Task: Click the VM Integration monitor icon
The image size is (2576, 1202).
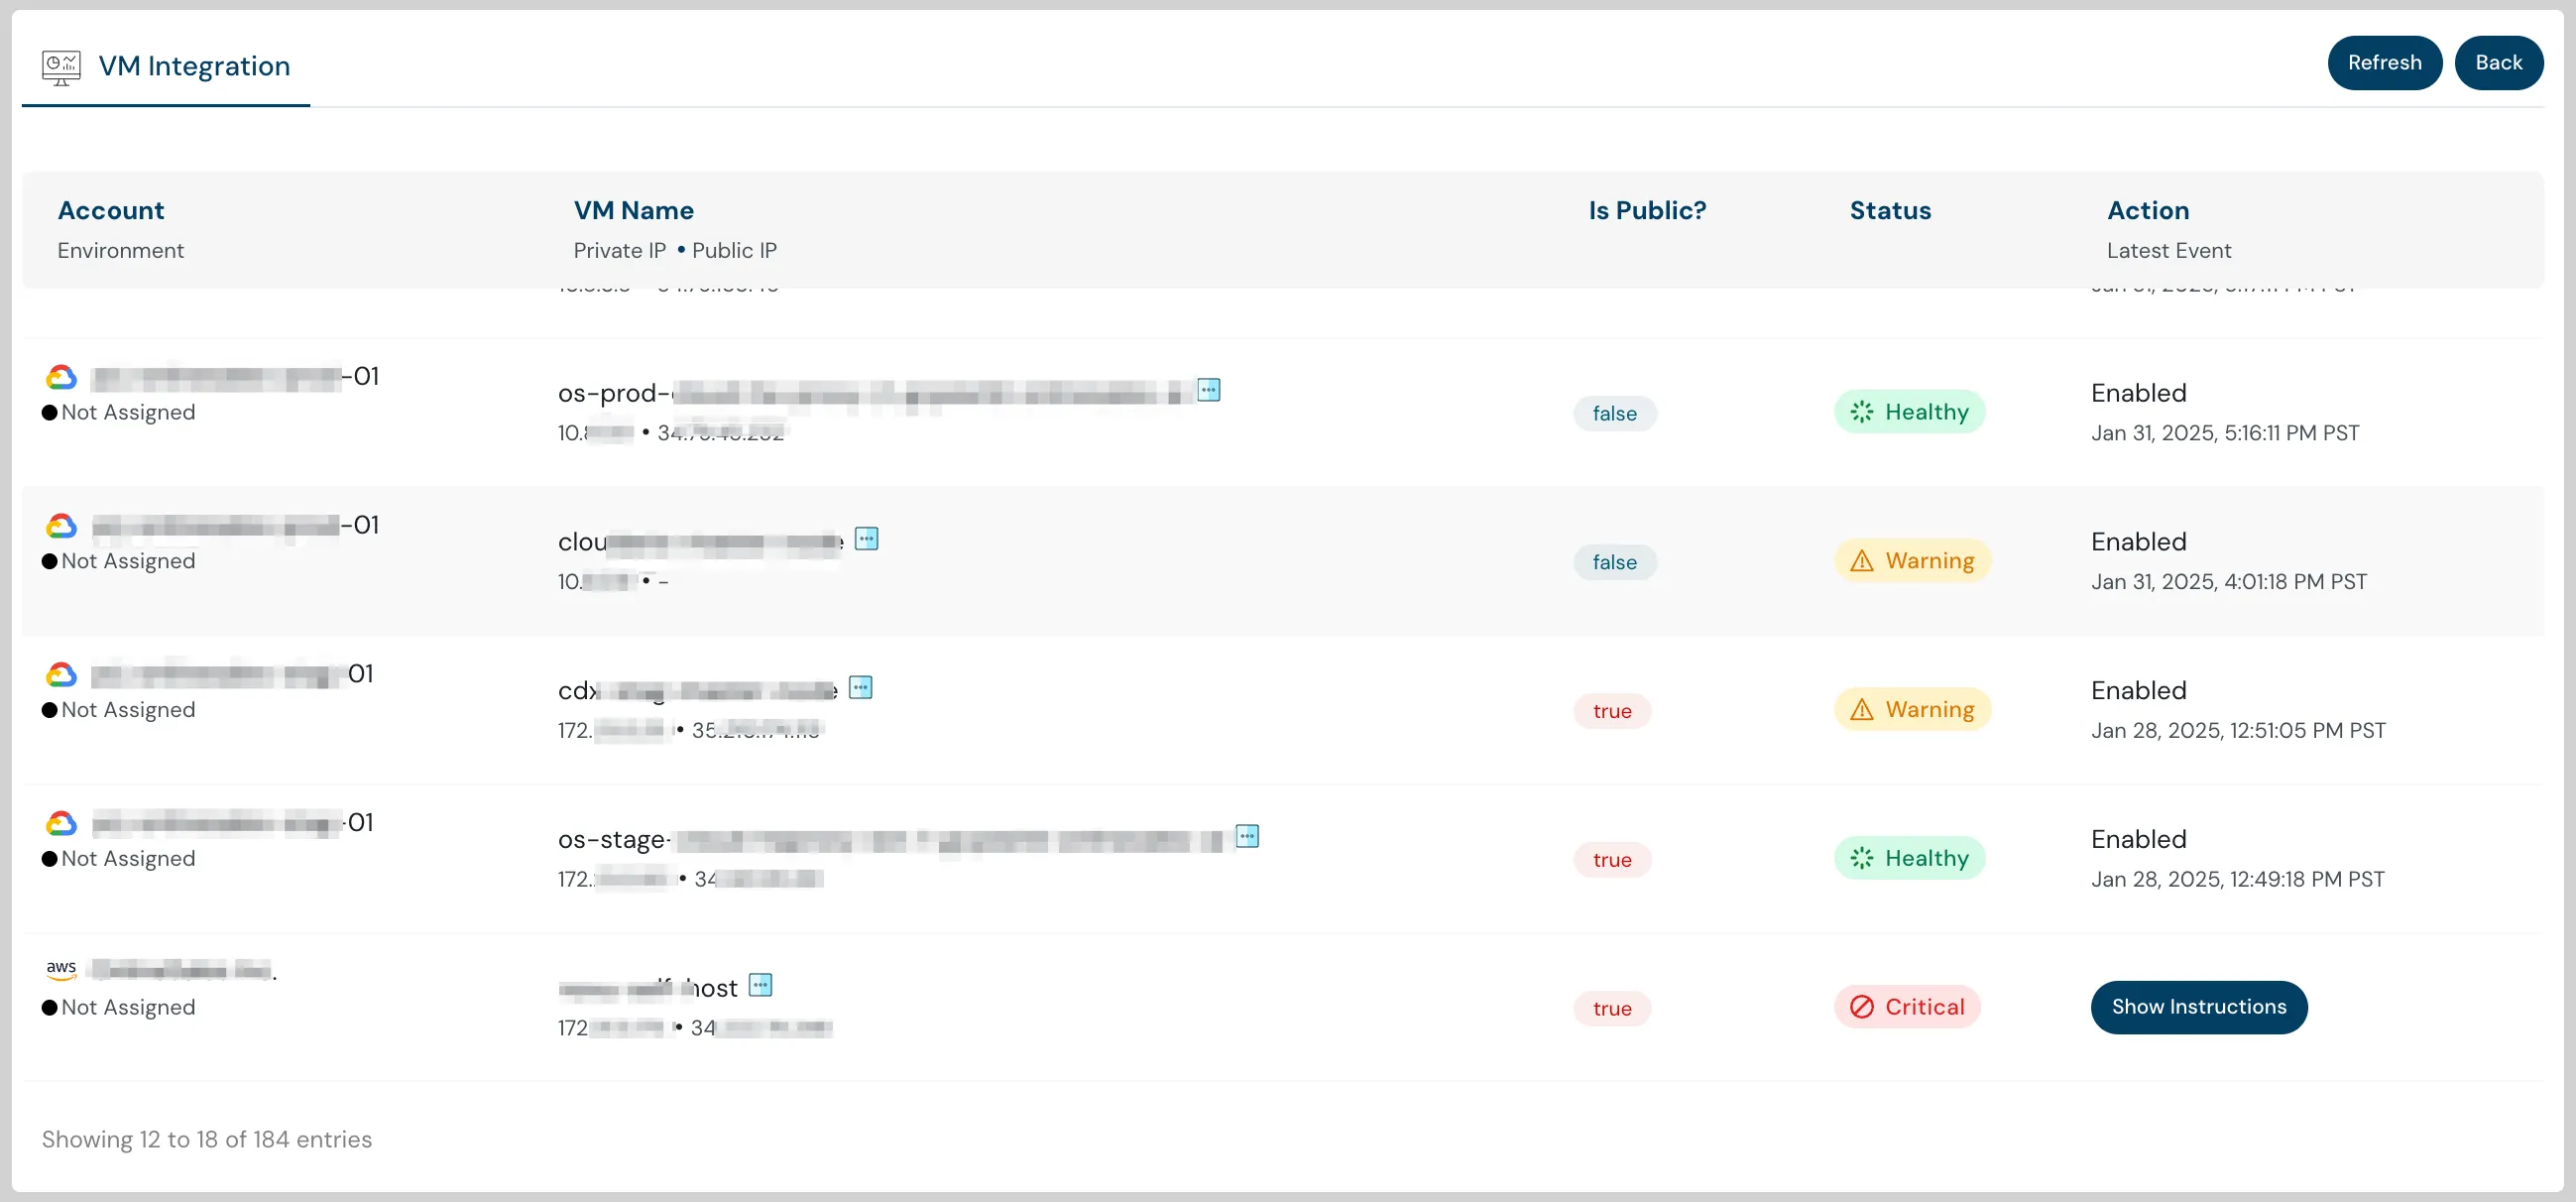Action: [61, 66]
